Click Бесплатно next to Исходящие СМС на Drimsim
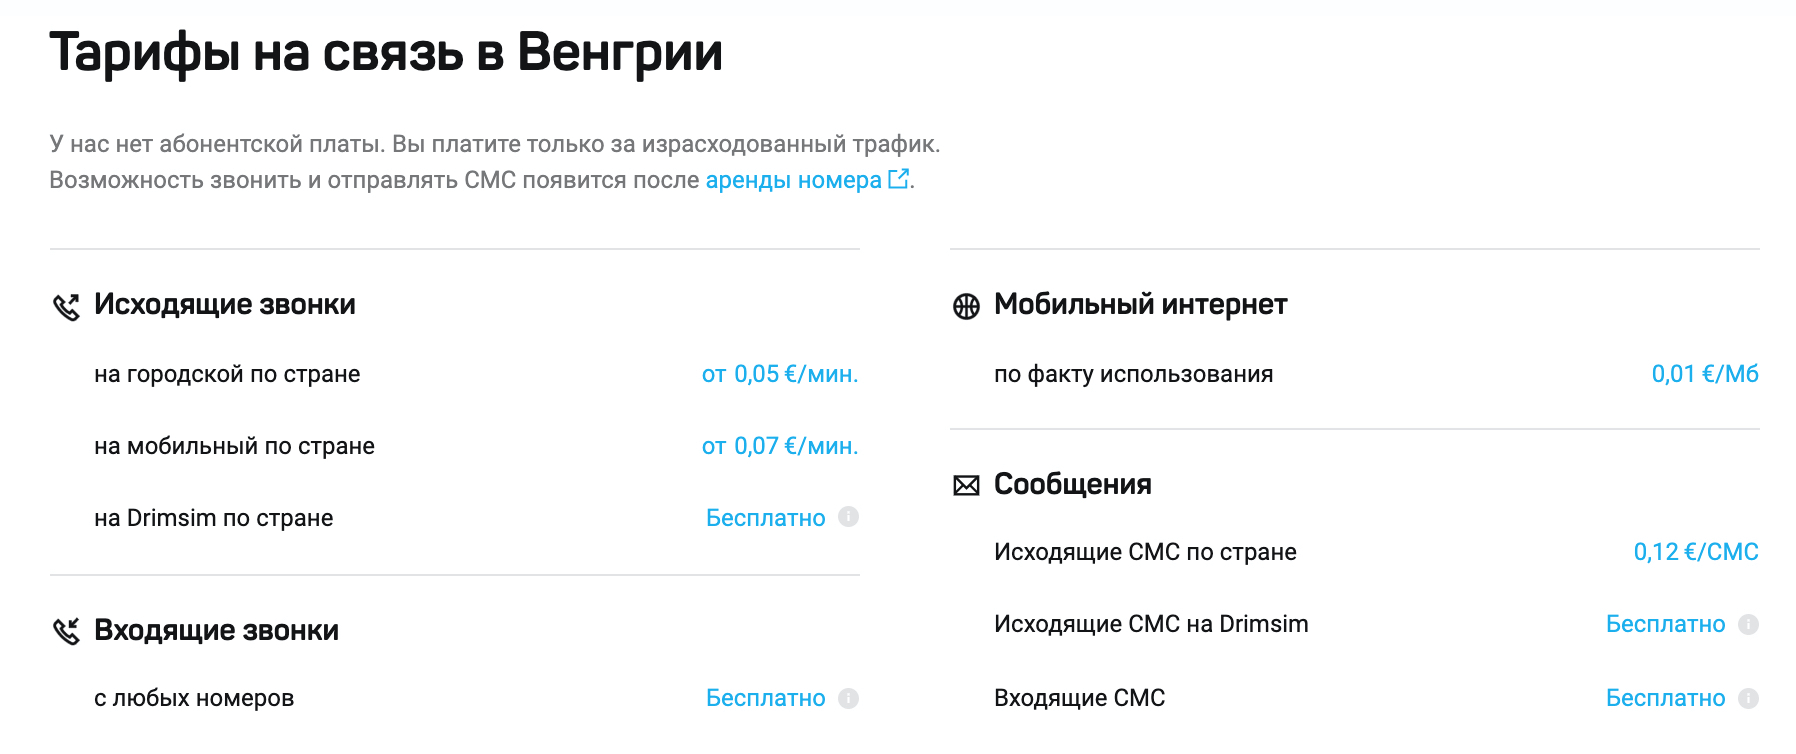The image size is (1796, 754). pos(1666,624)
